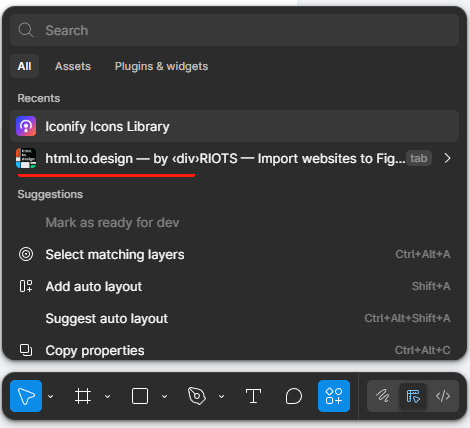The width and height of the screenshot is (470, 428).
Task: Click the Search input field
Action: [234, 30]
